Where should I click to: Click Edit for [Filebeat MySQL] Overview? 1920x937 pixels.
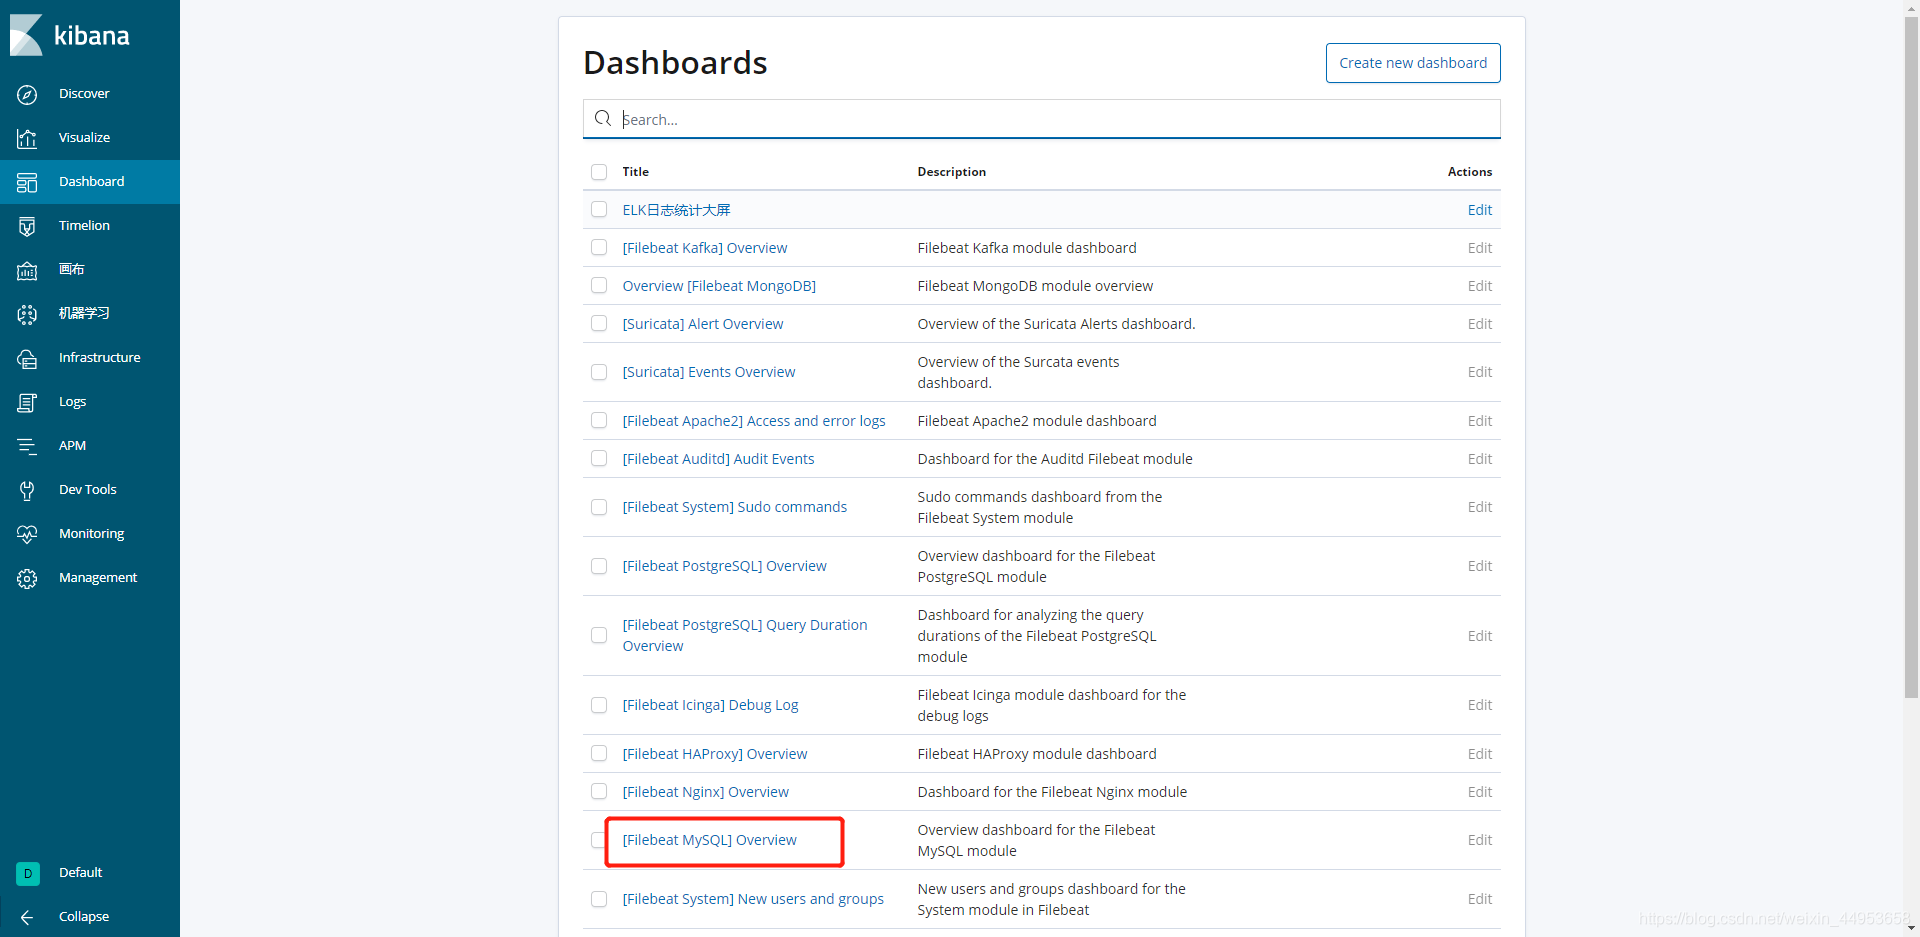click(x=1479, y=840)
